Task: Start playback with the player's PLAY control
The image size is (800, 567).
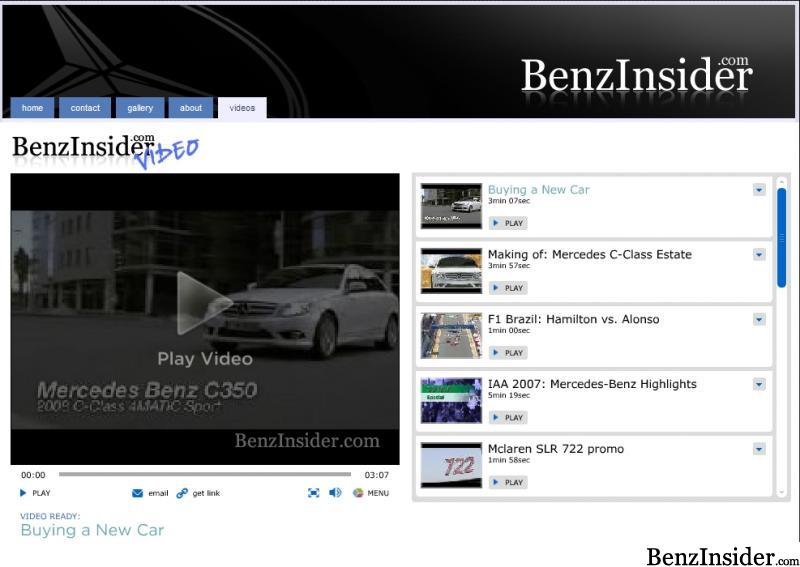Action: point(35,493)
